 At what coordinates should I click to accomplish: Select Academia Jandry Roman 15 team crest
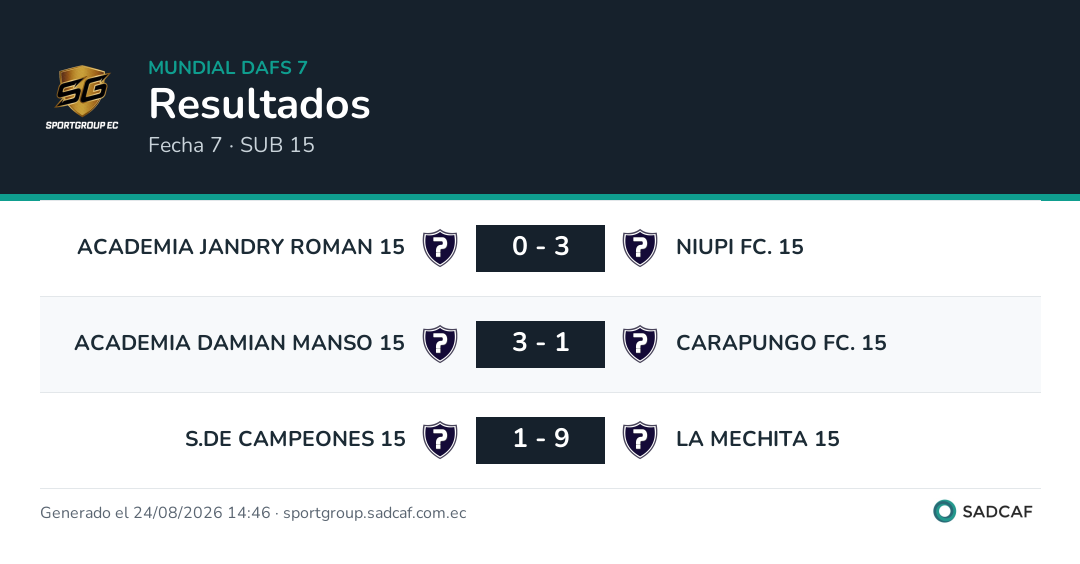coord(440,248)
